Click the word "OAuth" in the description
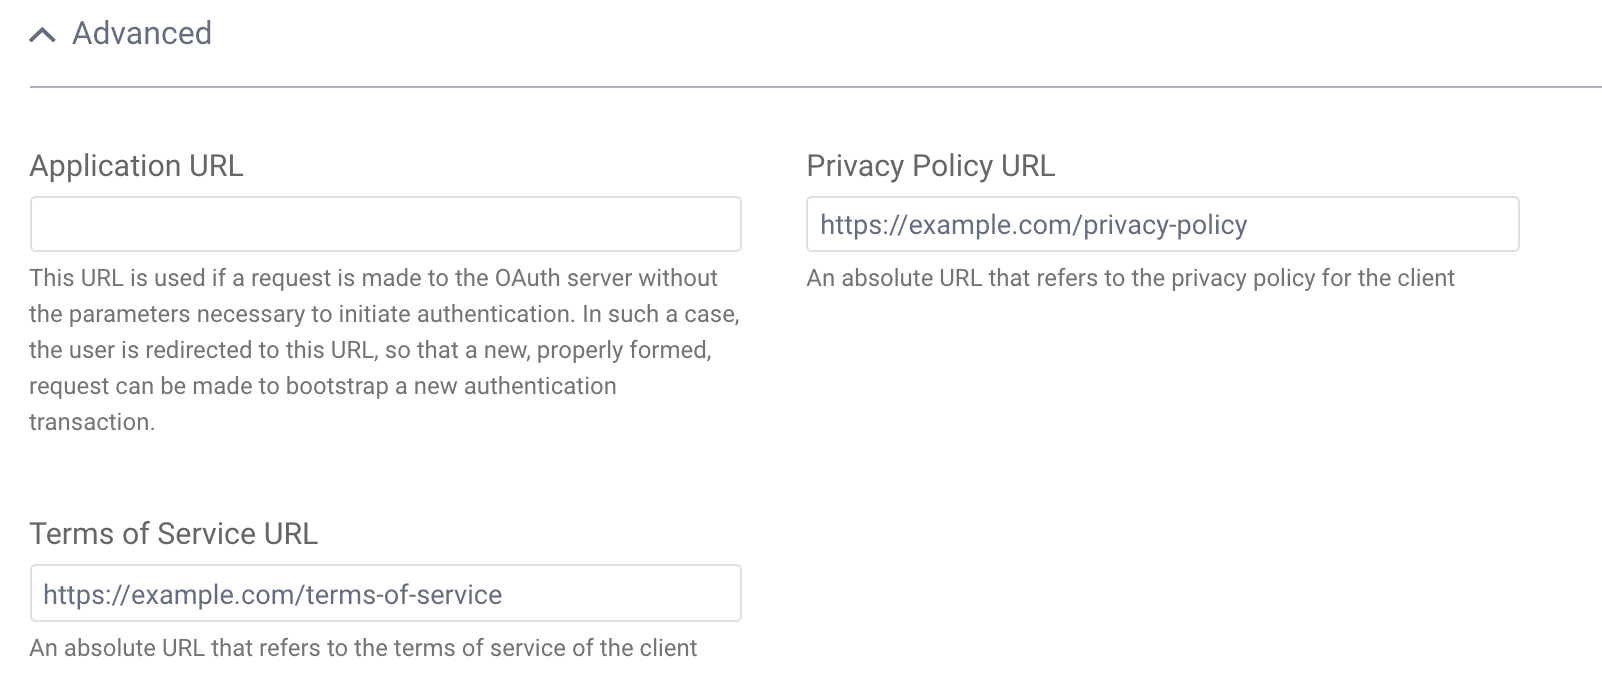Viewport: 1602px width, 682px height. click(527, 278)
